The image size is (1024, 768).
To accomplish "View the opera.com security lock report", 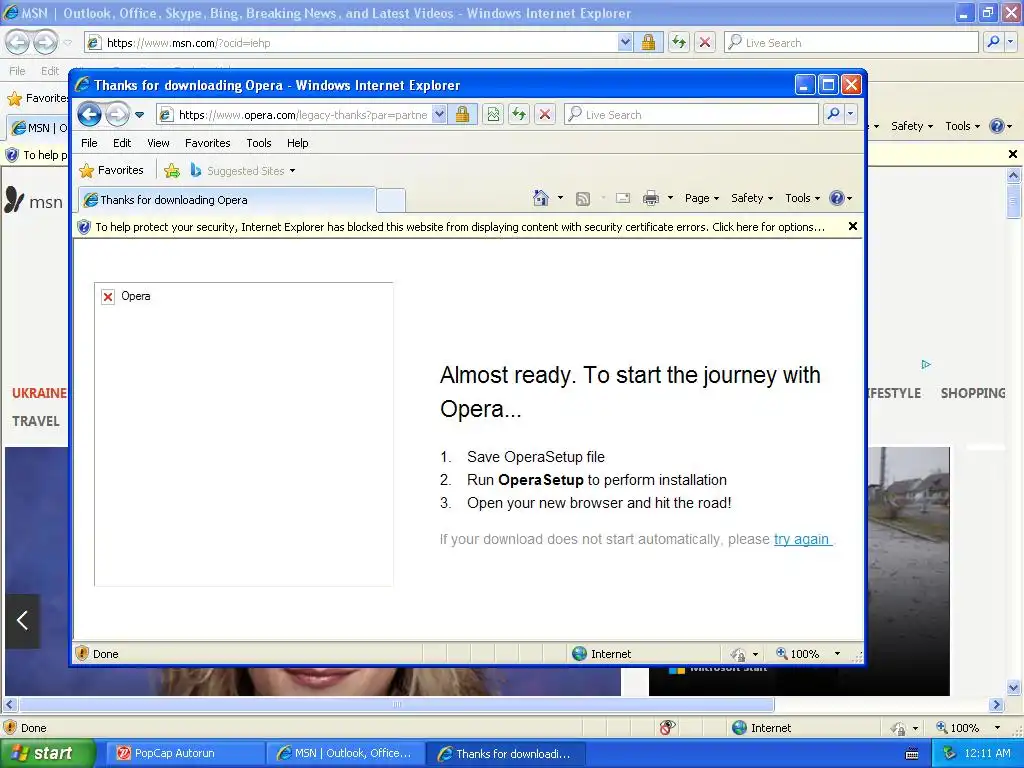I will (x=462, y=115).
